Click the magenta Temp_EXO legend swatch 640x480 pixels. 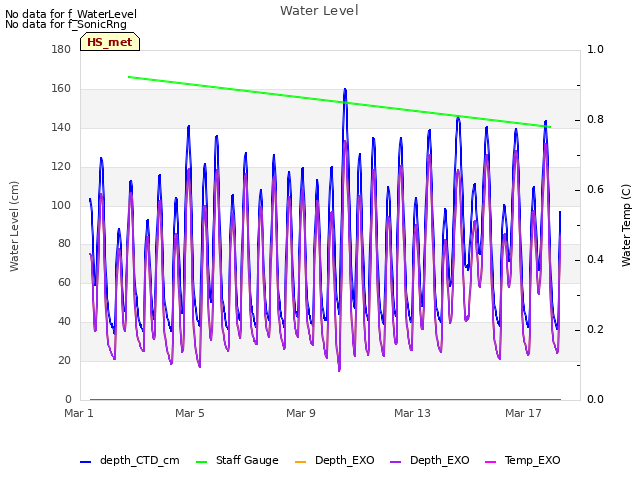pos(490,462)
